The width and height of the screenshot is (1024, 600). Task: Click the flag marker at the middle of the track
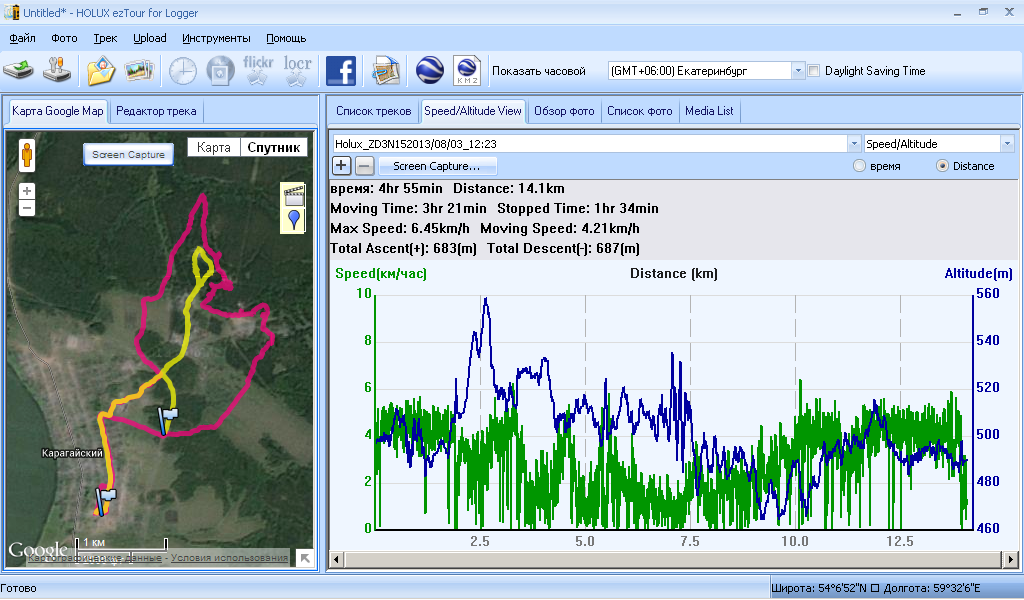(167, 419)
